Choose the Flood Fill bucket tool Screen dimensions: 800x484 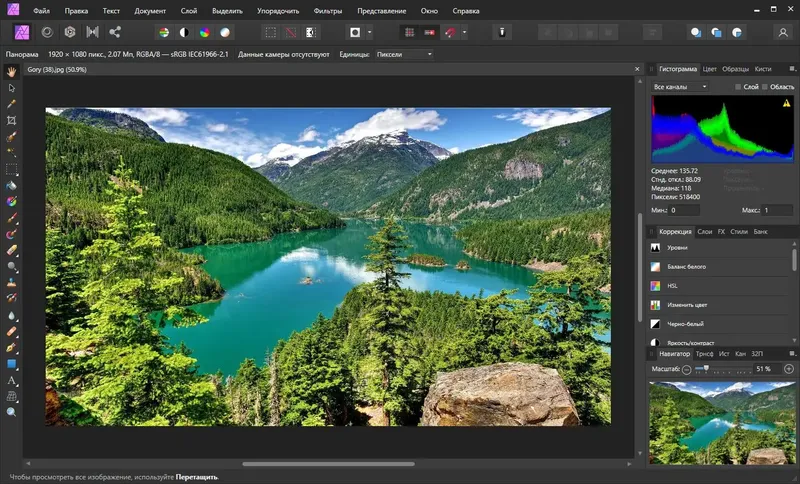(x=11, y=186)
